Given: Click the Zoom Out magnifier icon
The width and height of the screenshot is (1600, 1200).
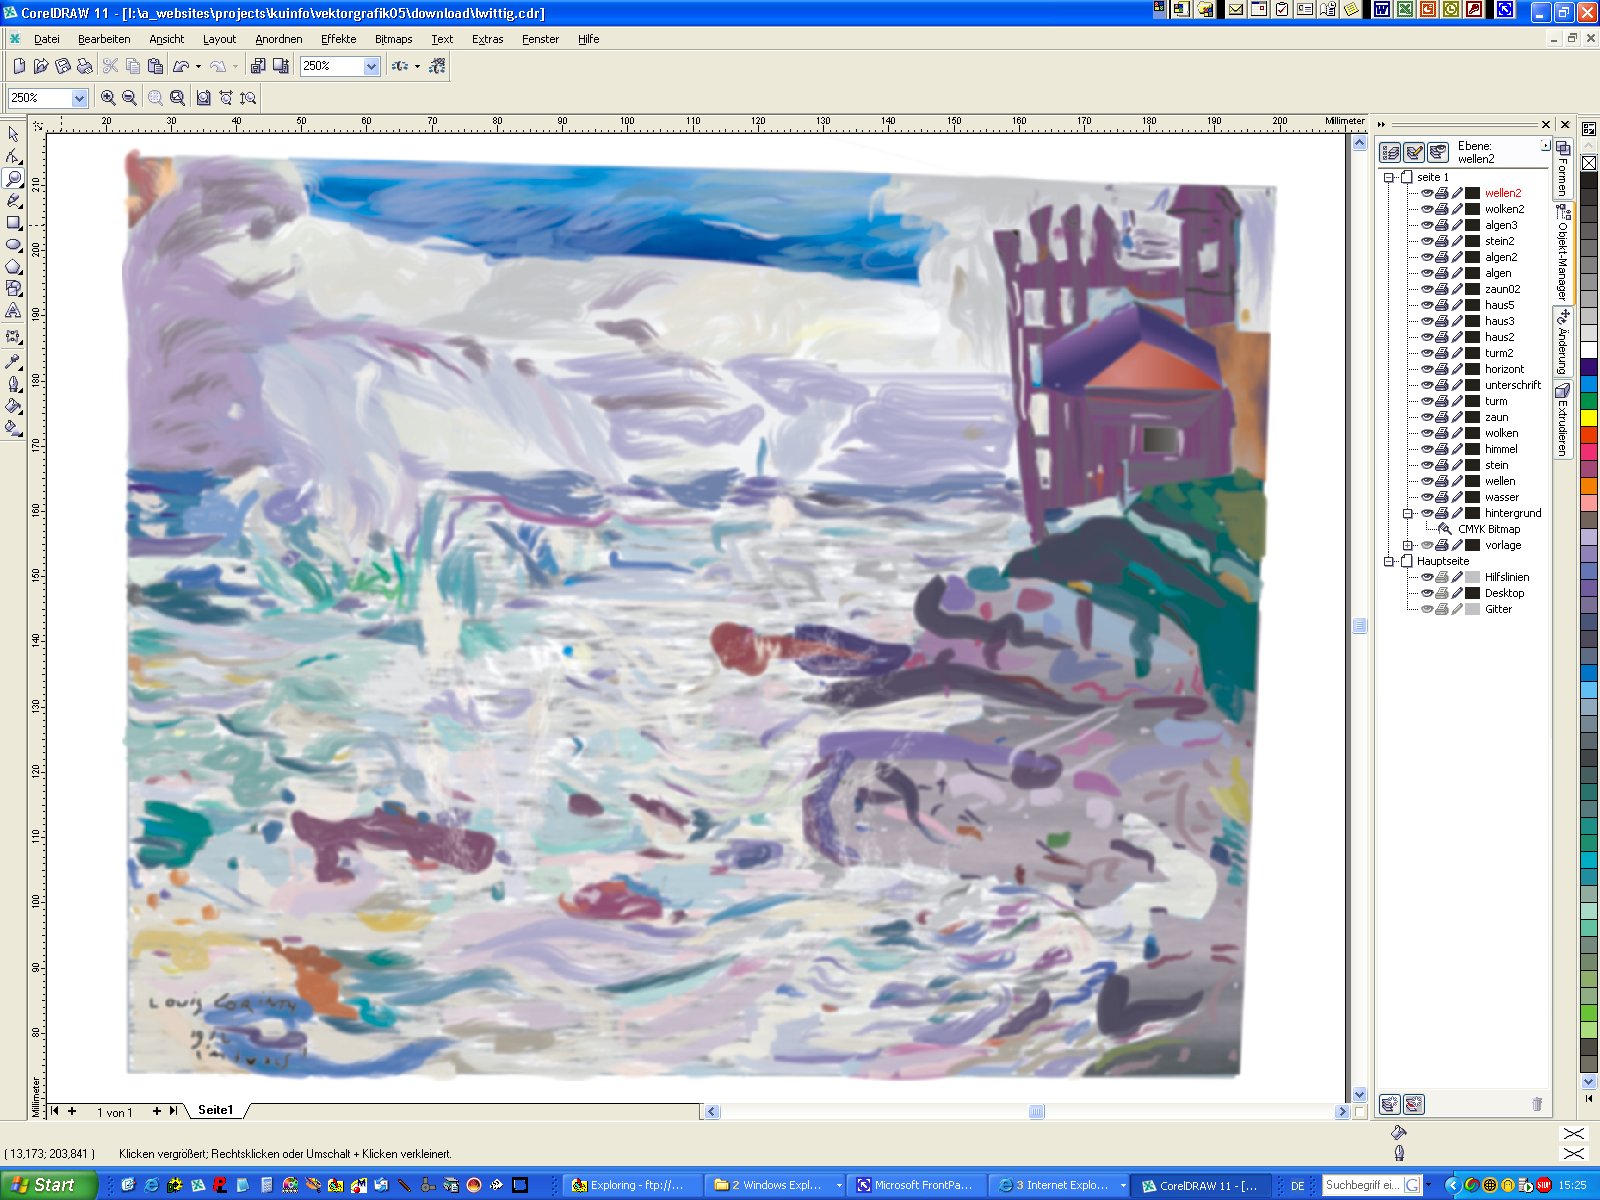Looking at the screenshot, I should click(x=129, y=98).
